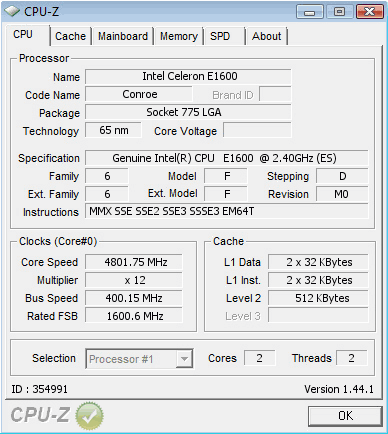Click the Level 2 value 512 KBytes

pos(318,298)
